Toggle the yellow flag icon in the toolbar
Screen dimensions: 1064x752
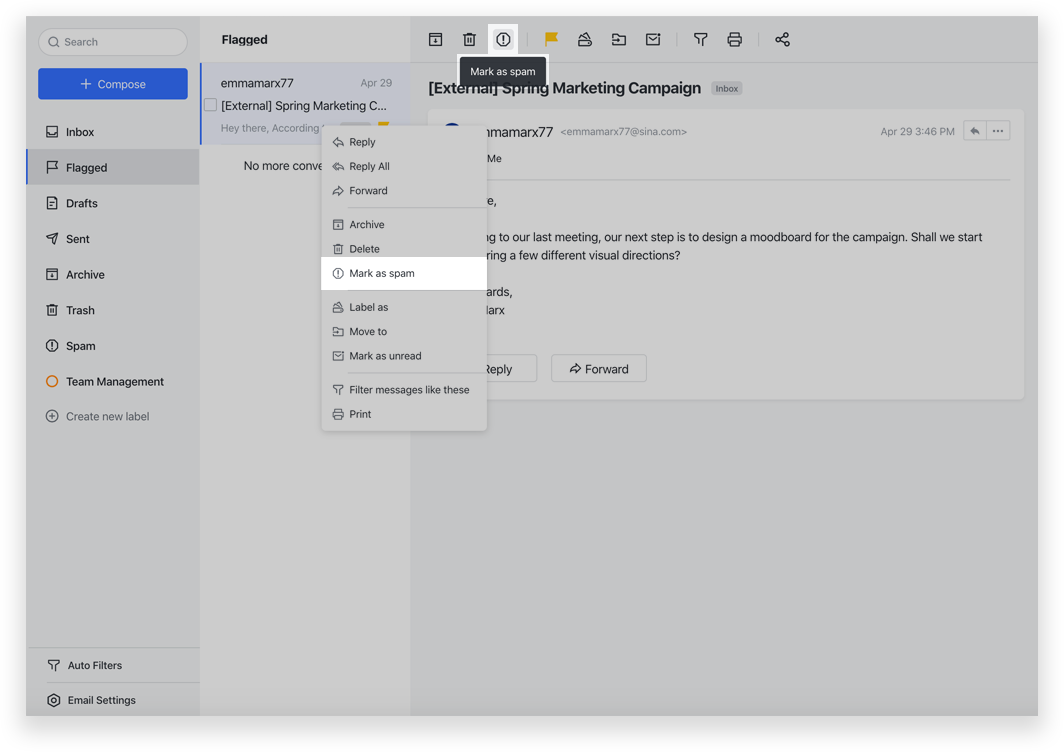[551, 40]
